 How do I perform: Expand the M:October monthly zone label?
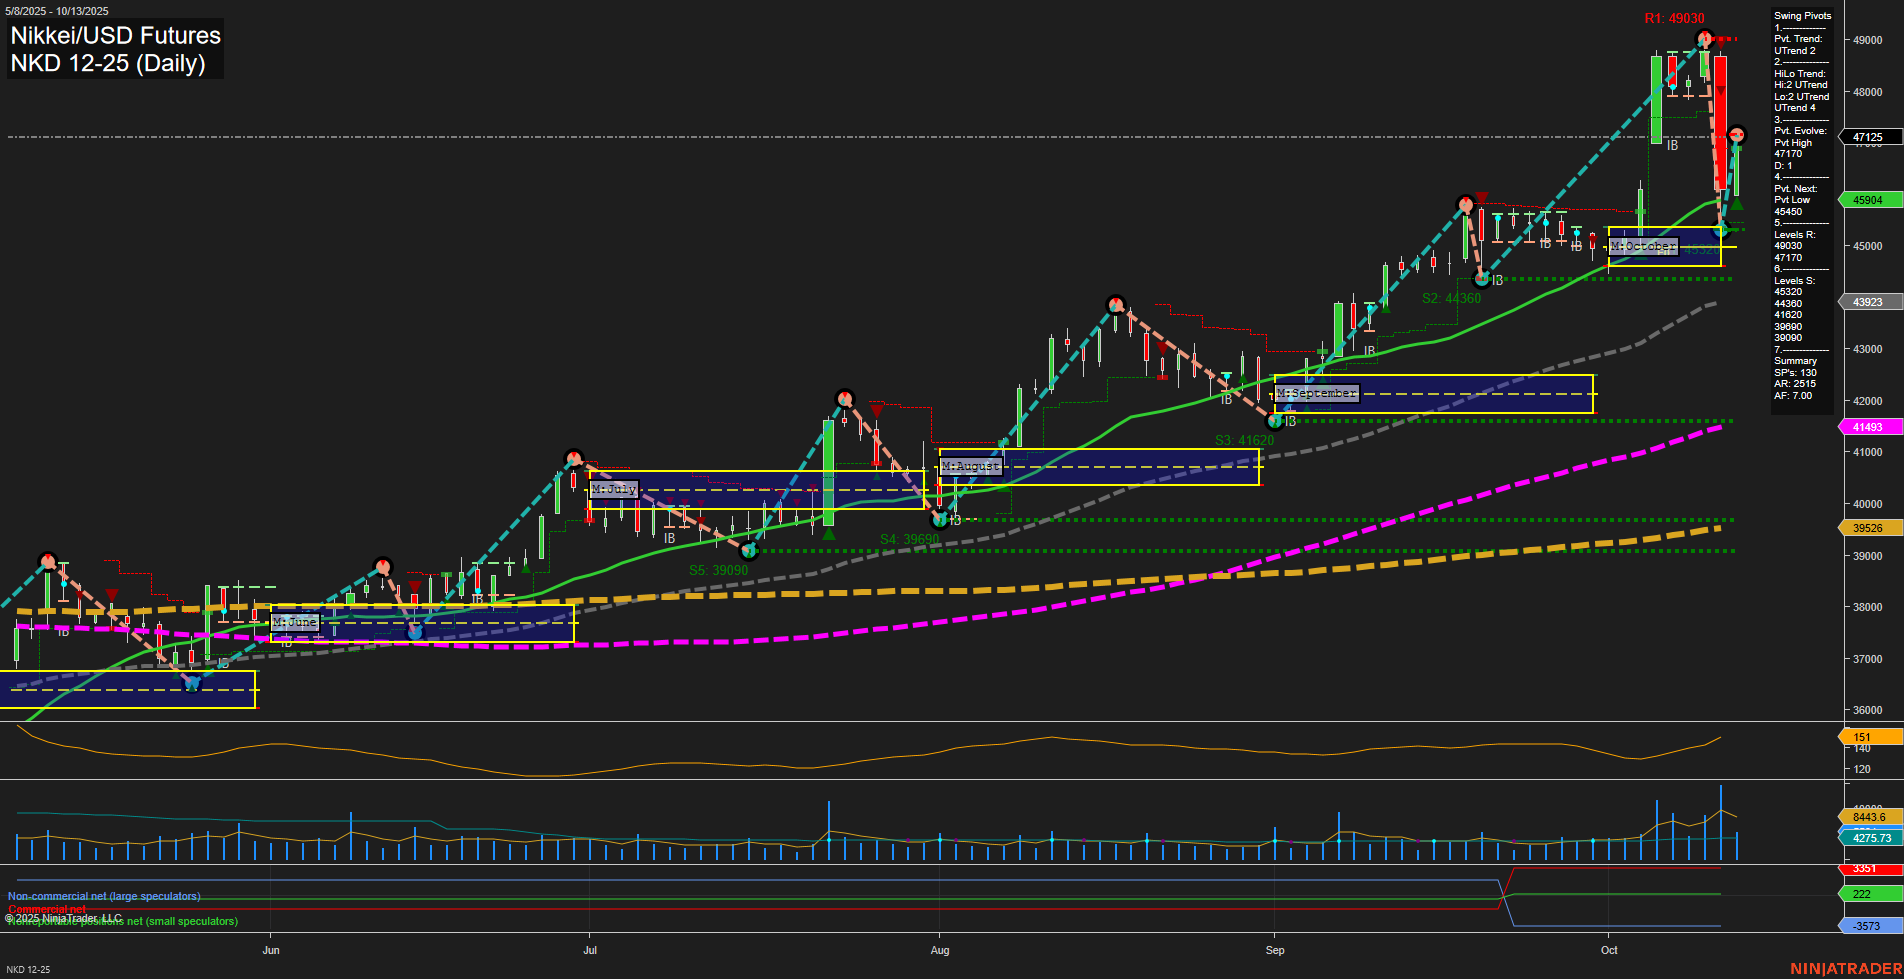point(1643,247)
